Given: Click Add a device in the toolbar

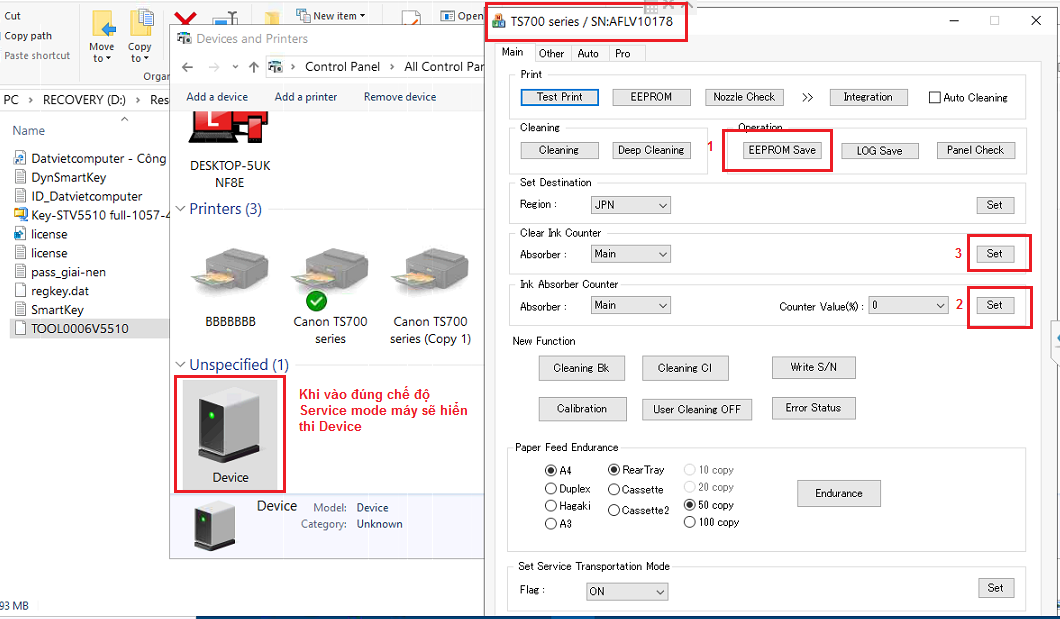Looking at the screenshot, I should pos(217,97).
